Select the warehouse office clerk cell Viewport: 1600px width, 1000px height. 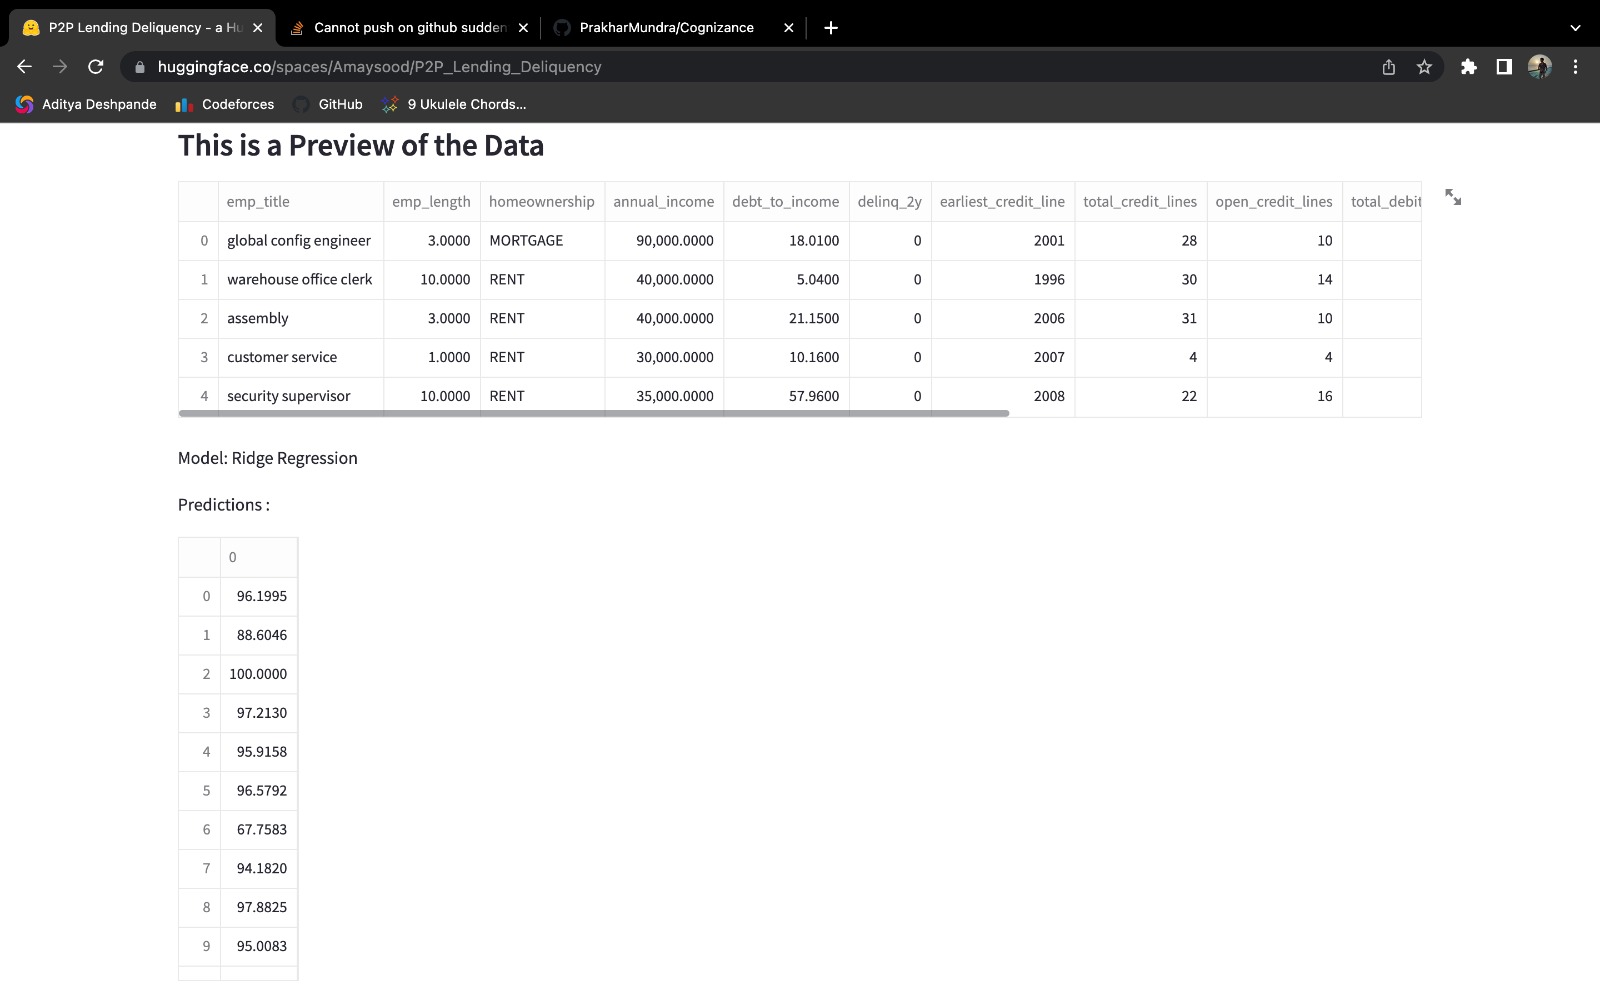pos(301,280)
